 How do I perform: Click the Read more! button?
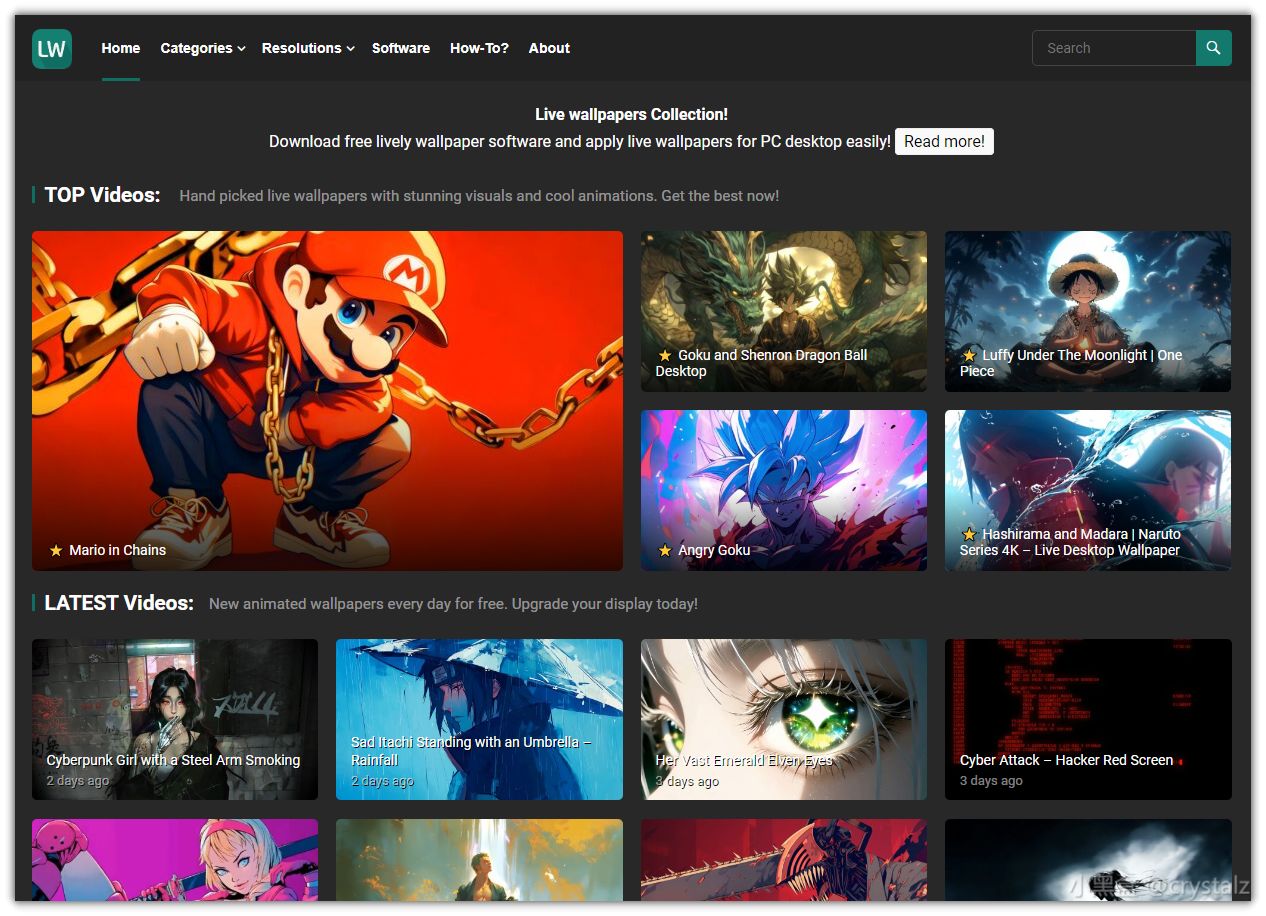(944, 141)
